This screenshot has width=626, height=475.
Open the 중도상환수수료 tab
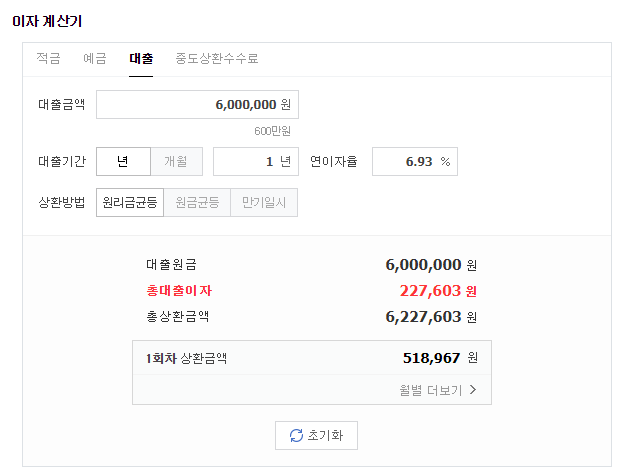coord(217,58)
